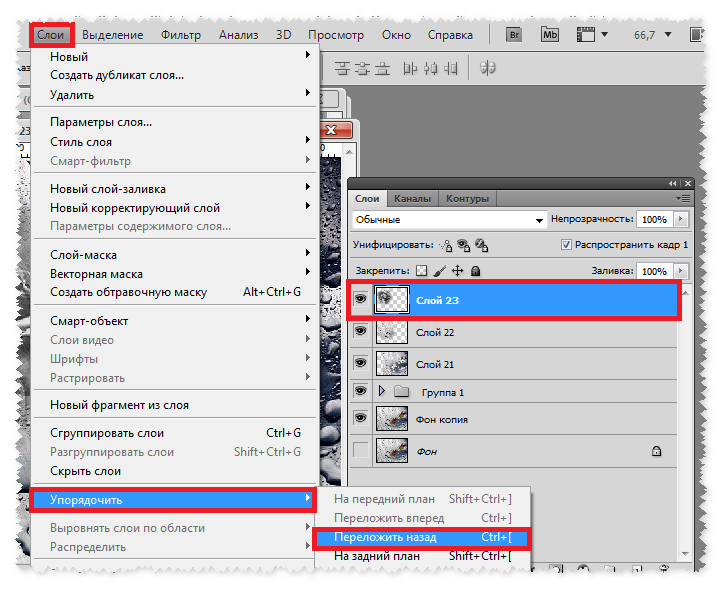
Task: Open the Фильтр menu
Action: (181, 35)
